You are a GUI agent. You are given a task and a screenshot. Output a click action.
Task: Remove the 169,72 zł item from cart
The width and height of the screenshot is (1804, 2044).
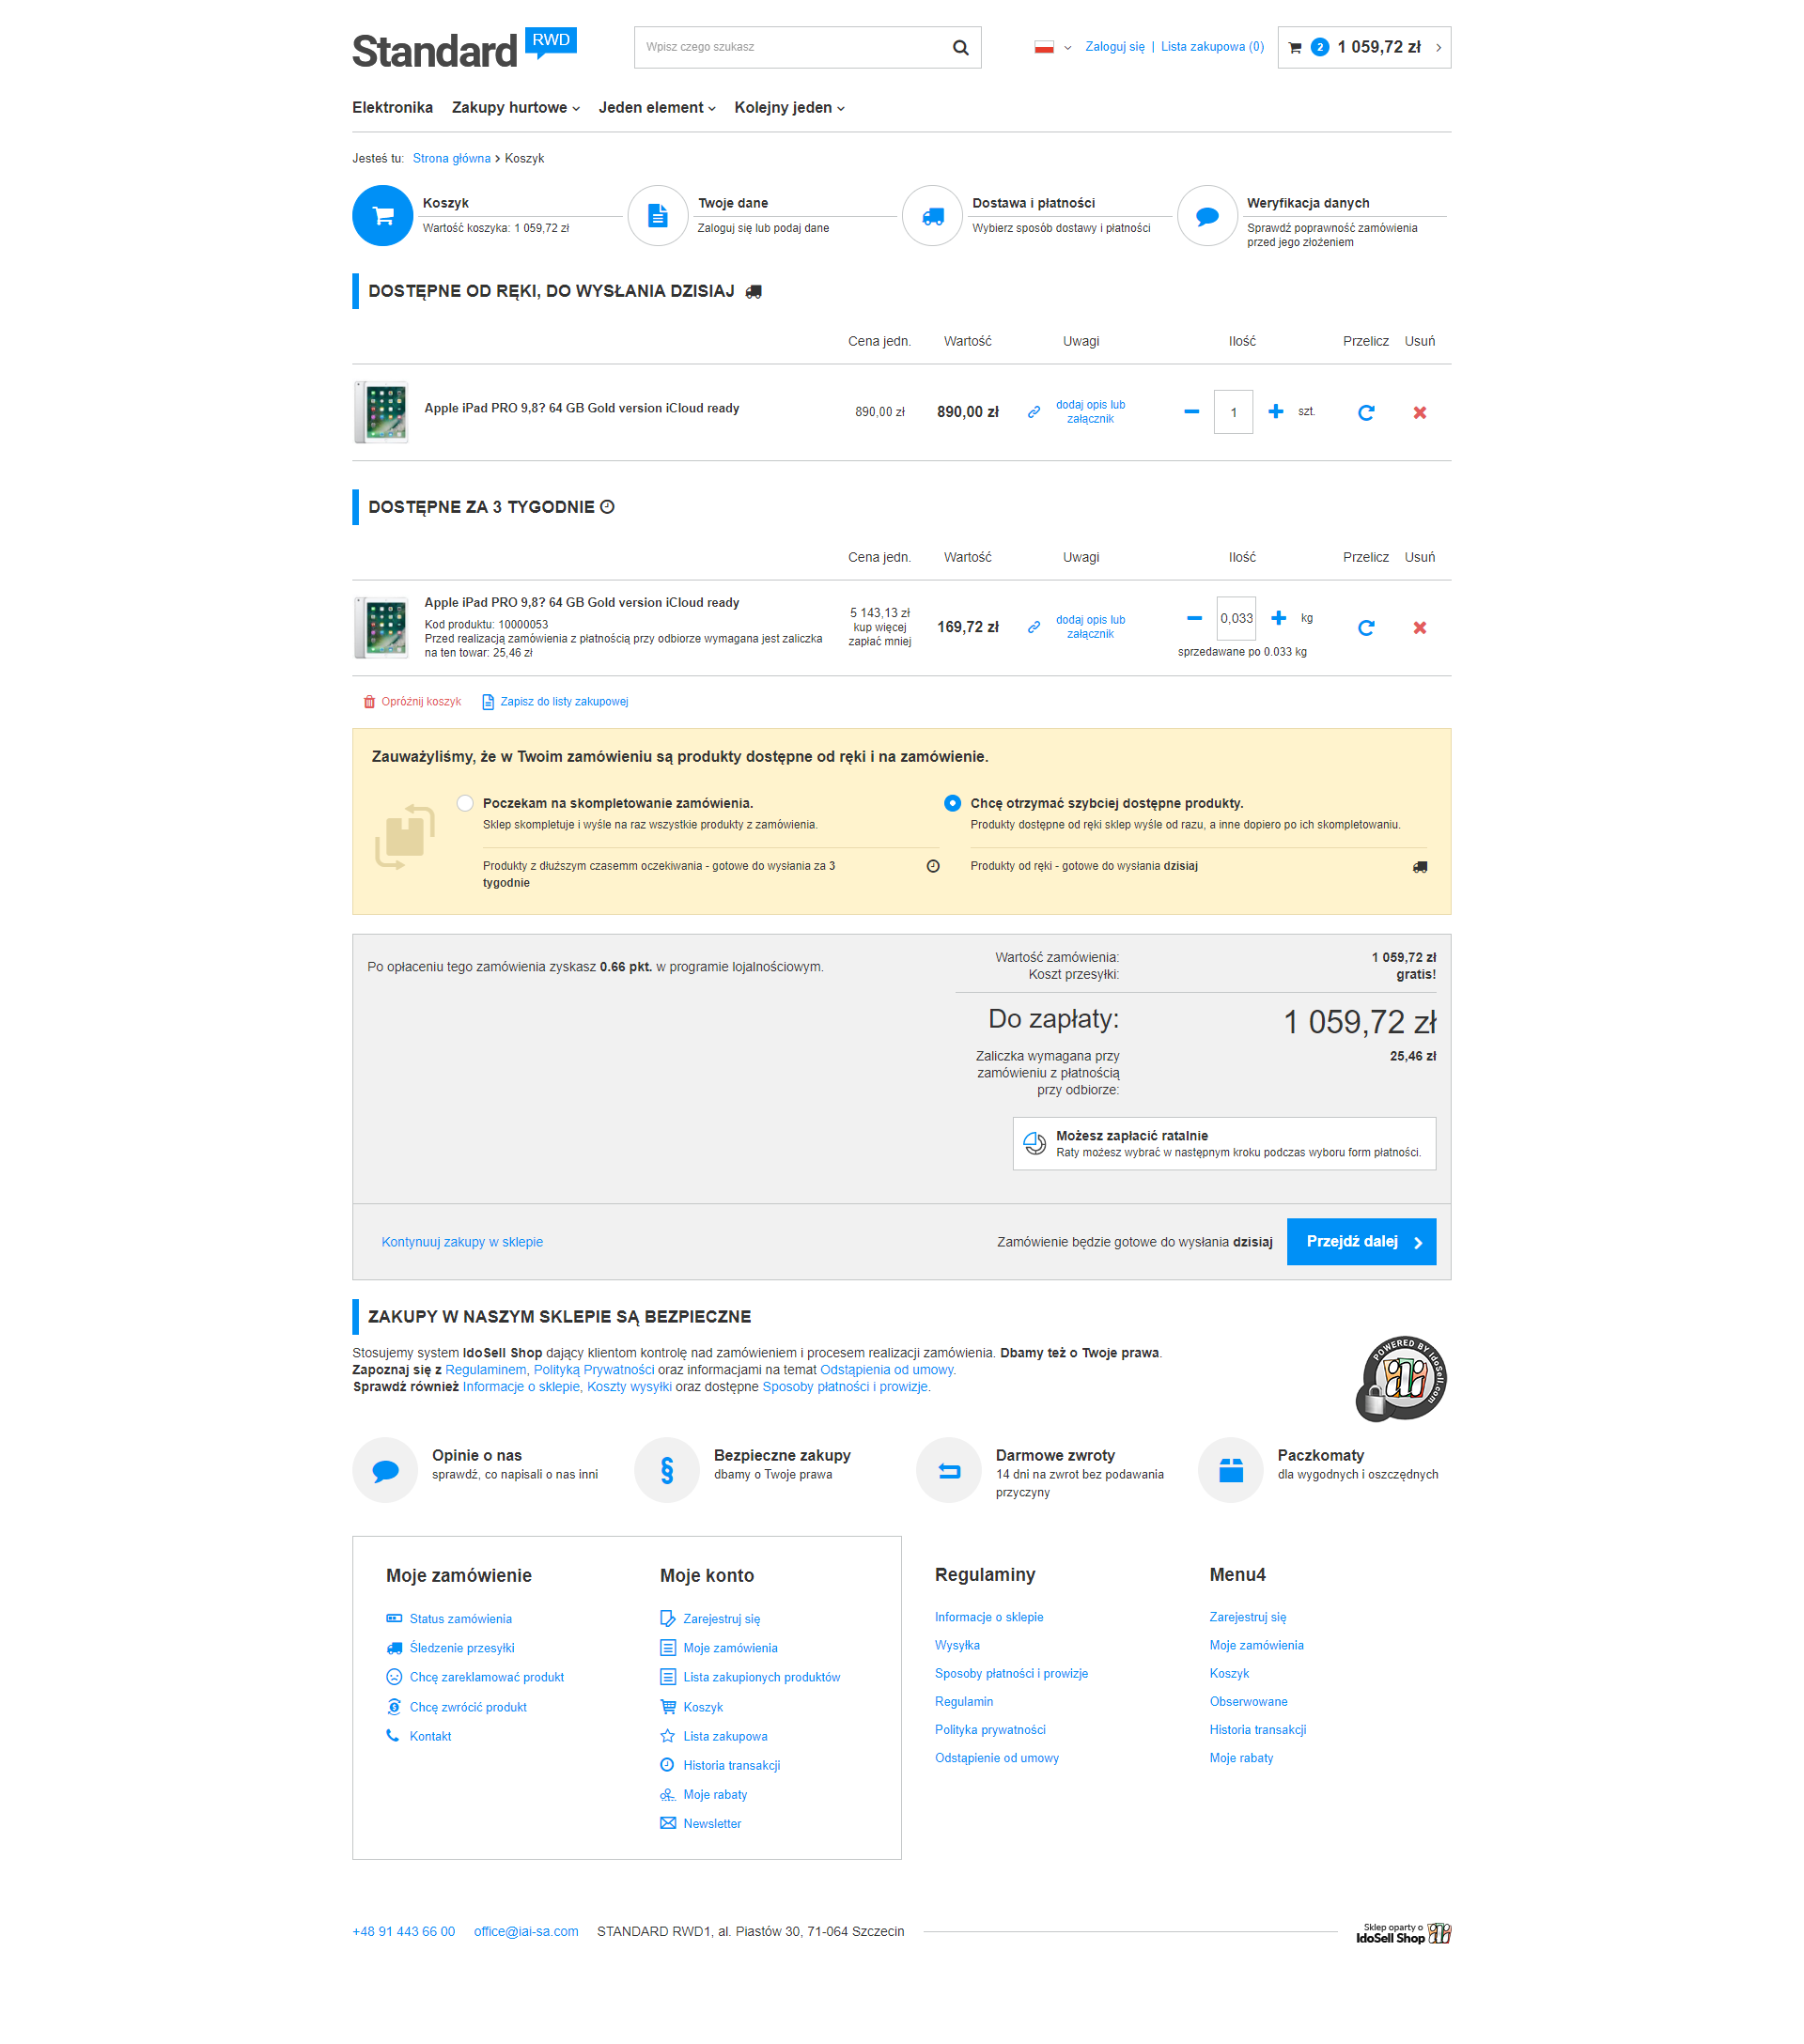pyautogui.click(x=1420, y=627)
